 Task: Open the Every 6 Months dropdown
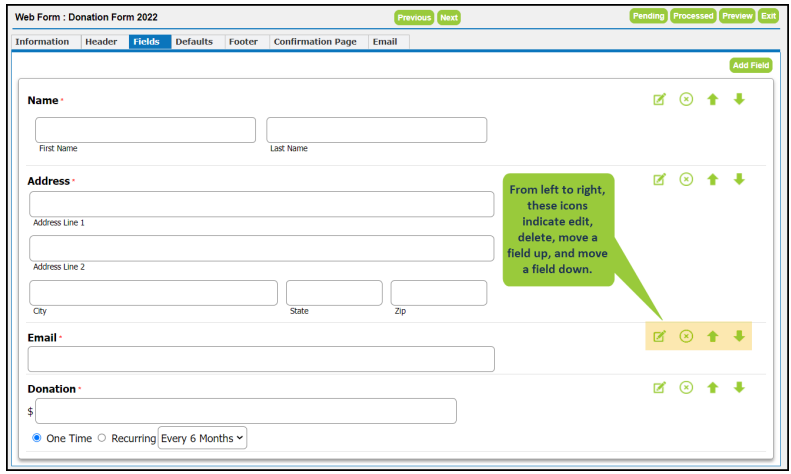(x=202, y=438)
